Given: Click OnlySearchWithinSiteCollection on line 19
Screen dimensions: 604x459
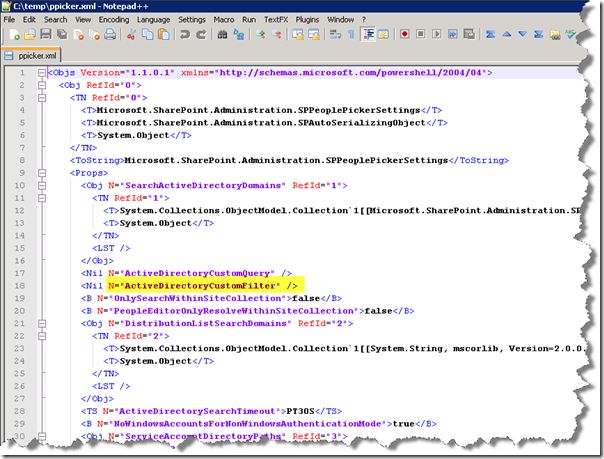Looking at the screenshot, I should point(198,298).
